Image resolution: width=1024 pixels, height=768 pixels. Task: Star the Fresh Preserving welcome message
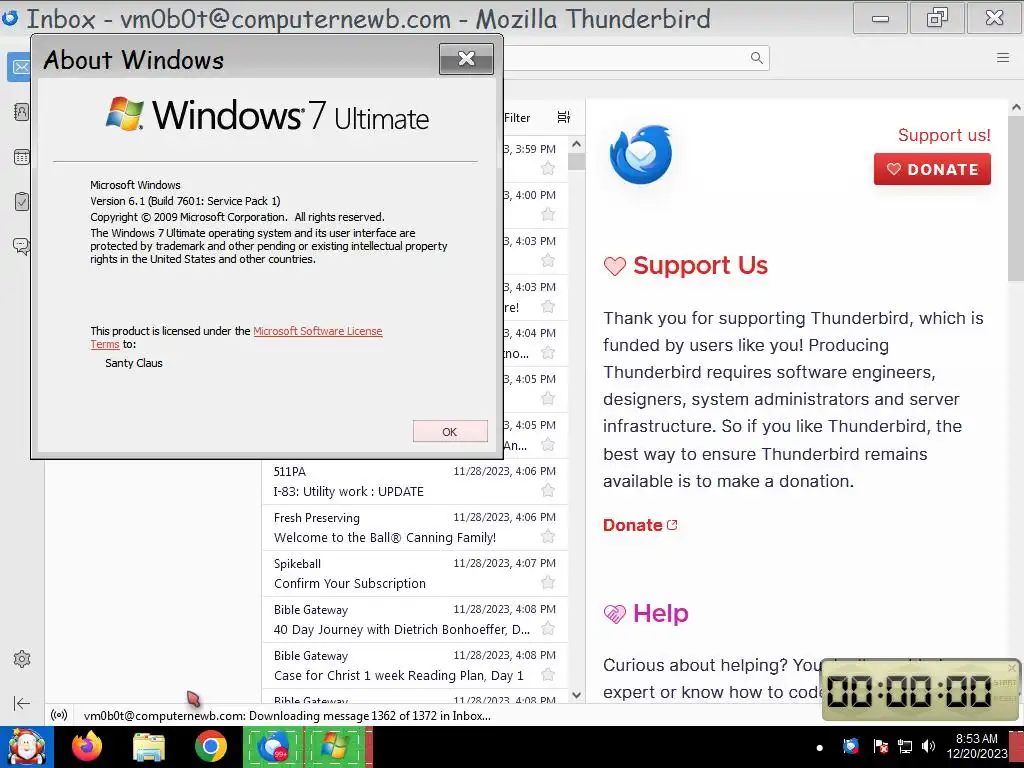(548, 537)
